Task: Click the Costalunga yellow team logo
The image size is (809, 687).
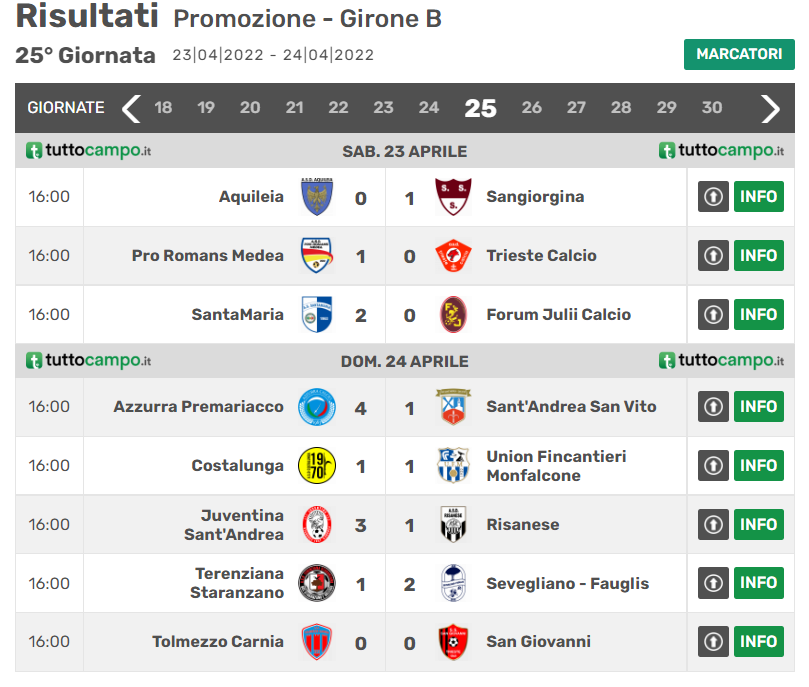Action: [317, 466]
